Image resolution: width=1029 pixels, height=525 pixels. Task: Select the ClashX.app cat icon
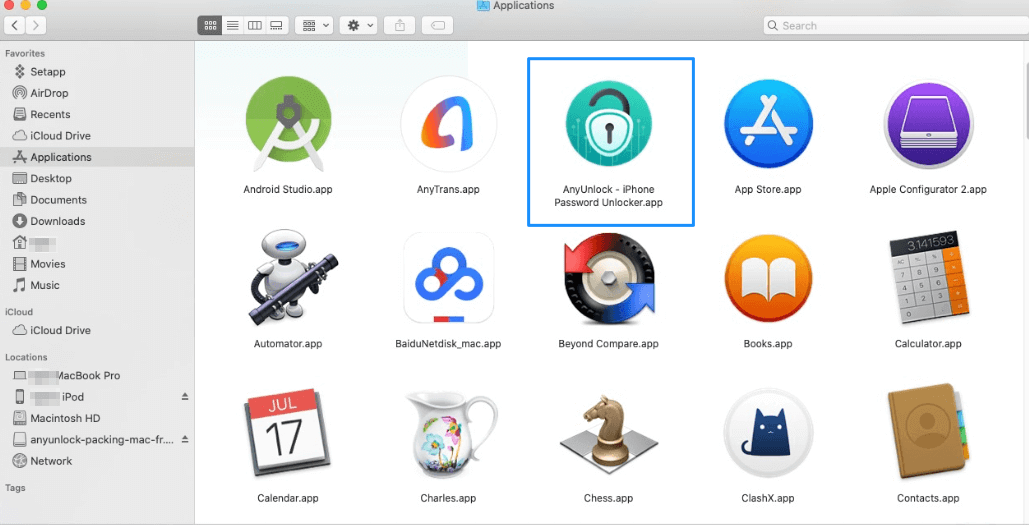[x=768, y=432]
